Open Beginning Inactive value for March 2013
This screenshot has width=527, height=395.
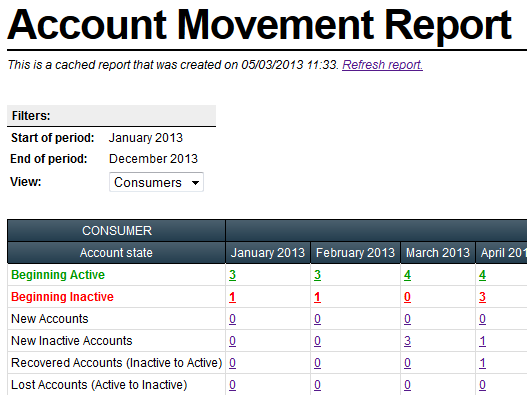(x=407, y=297)
